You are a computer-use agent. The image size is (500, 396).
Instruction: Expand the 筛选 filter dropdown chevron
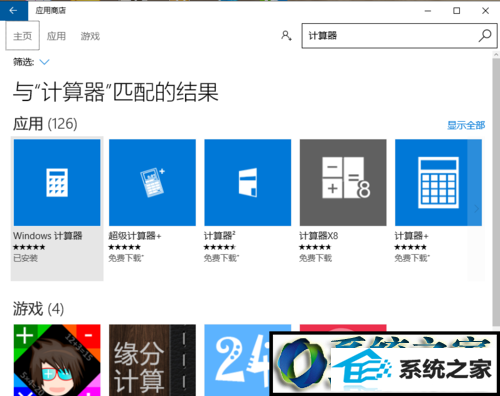point(44,62)
